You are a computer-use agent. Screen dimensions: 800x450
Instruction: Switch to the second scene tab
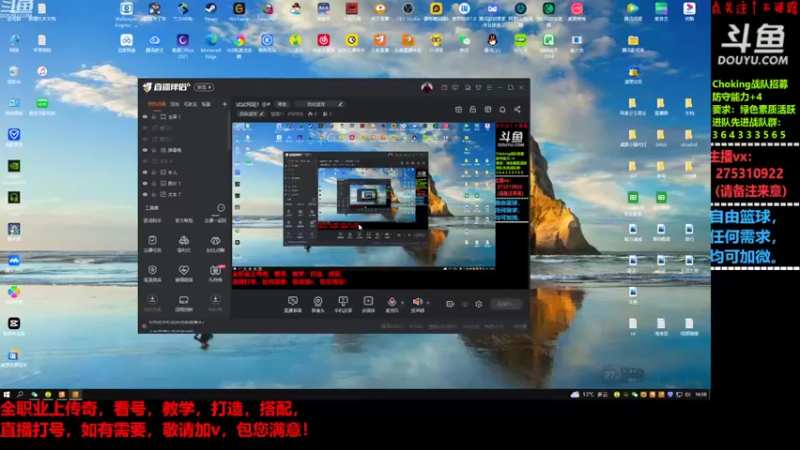pos(174,104)
